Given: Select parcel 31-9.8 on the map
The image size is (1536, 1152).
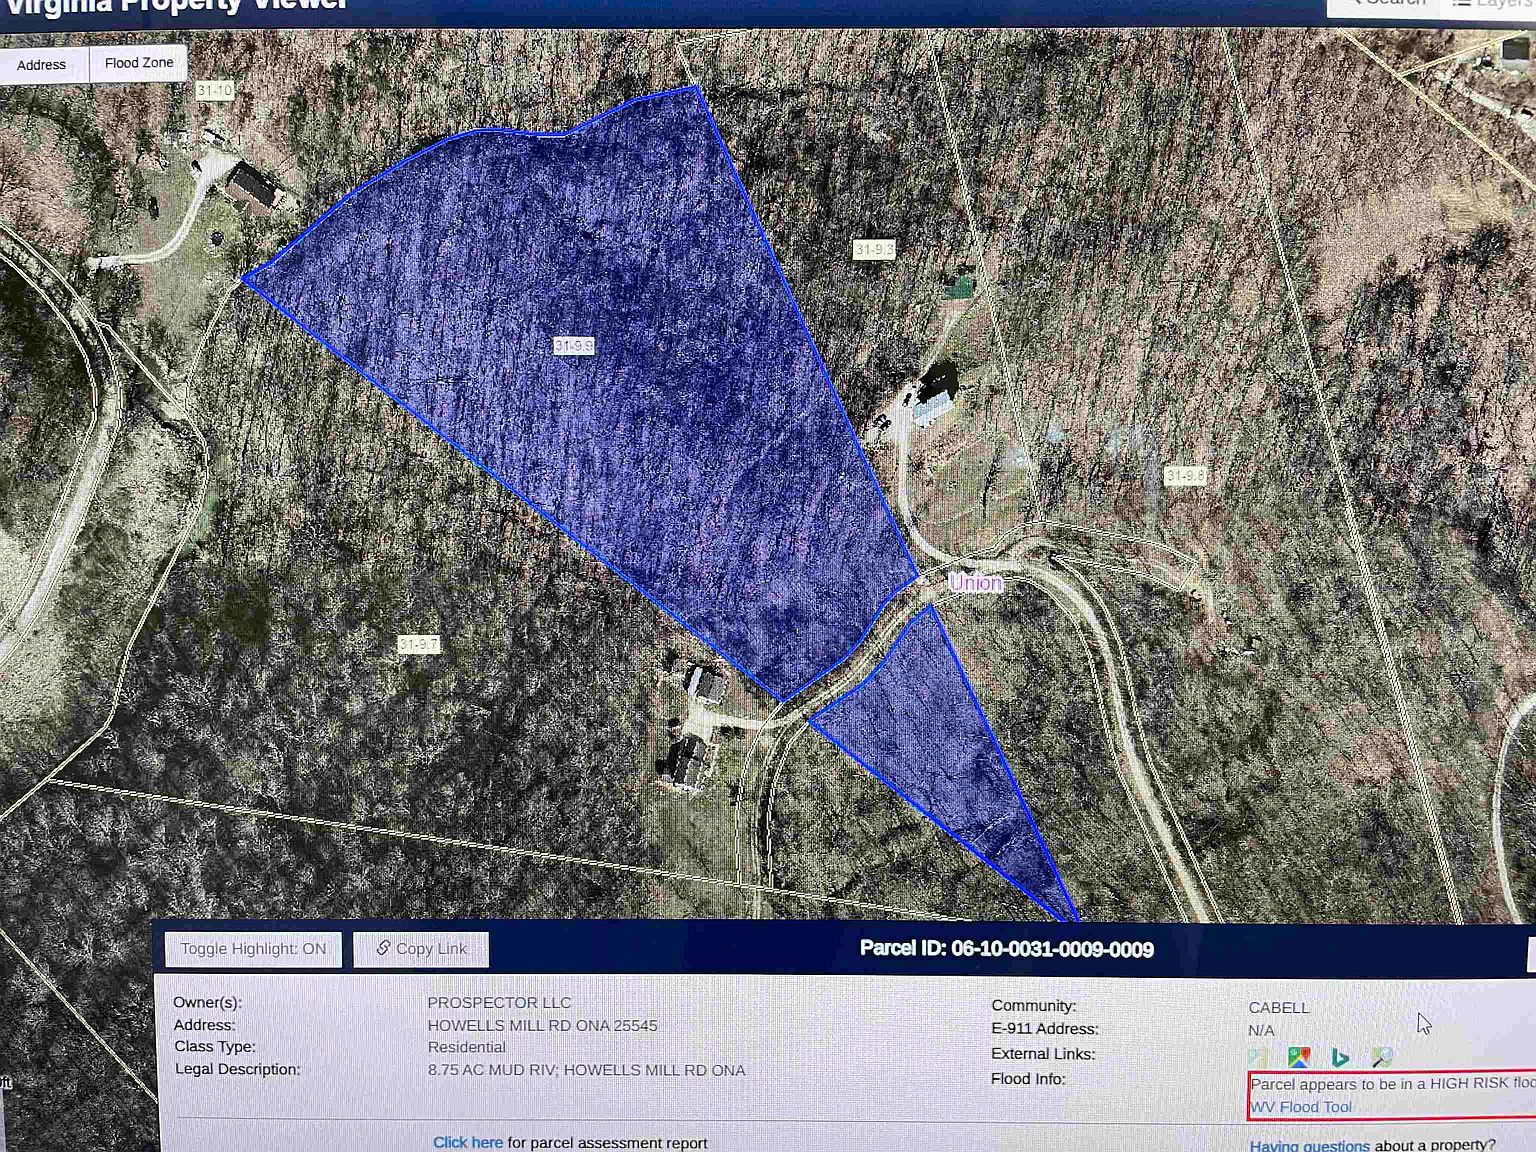Looking at the screenshot, I should click(1185, 476).
